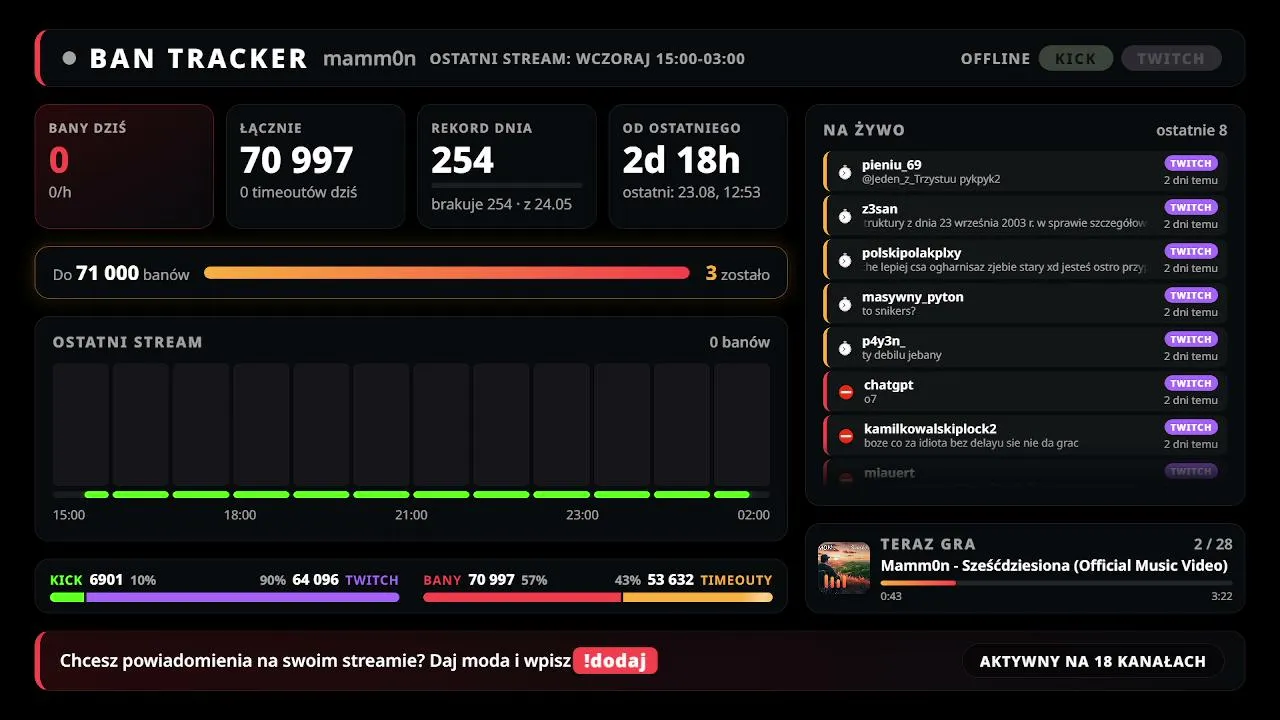Toggle the TWITCH platform pill in header
1280x720 pixels.
coord(1171,58)
